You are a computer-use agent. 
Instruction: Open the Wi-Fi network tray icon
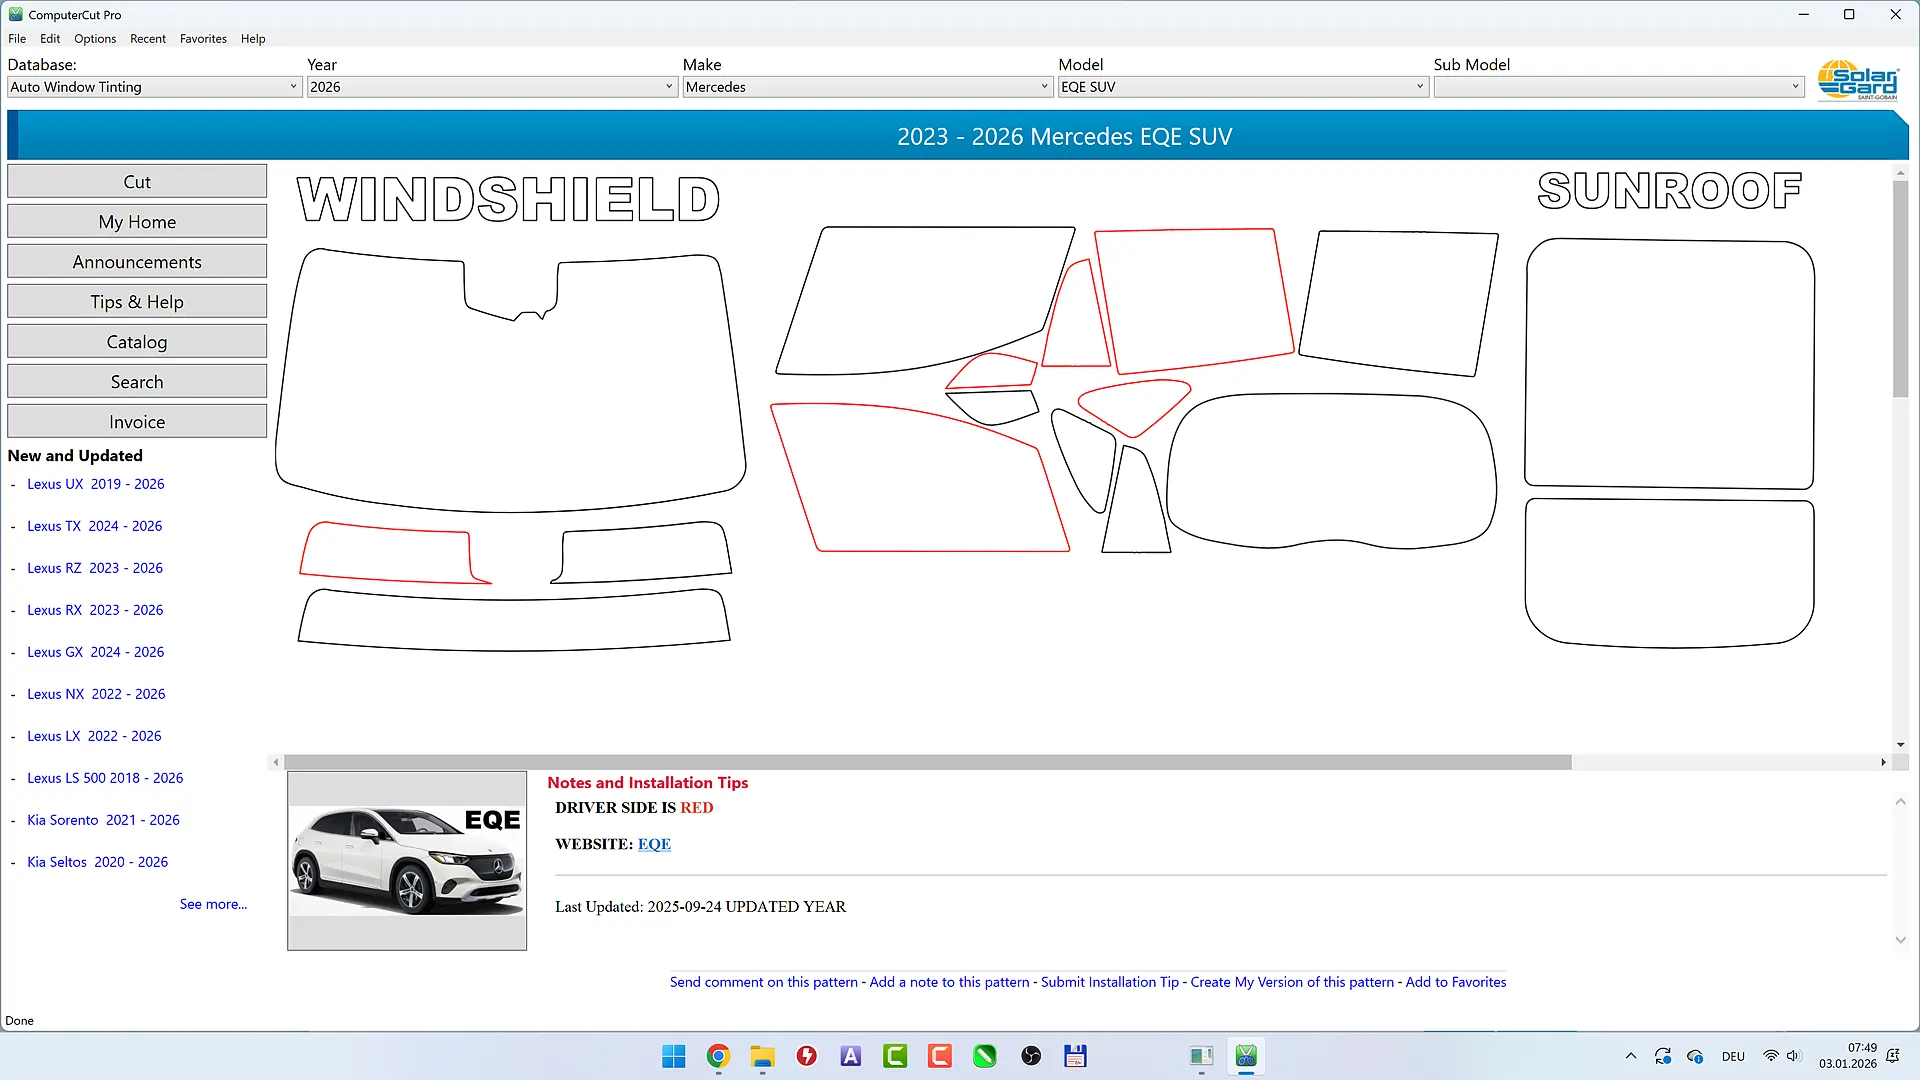pos(1771,1056)
